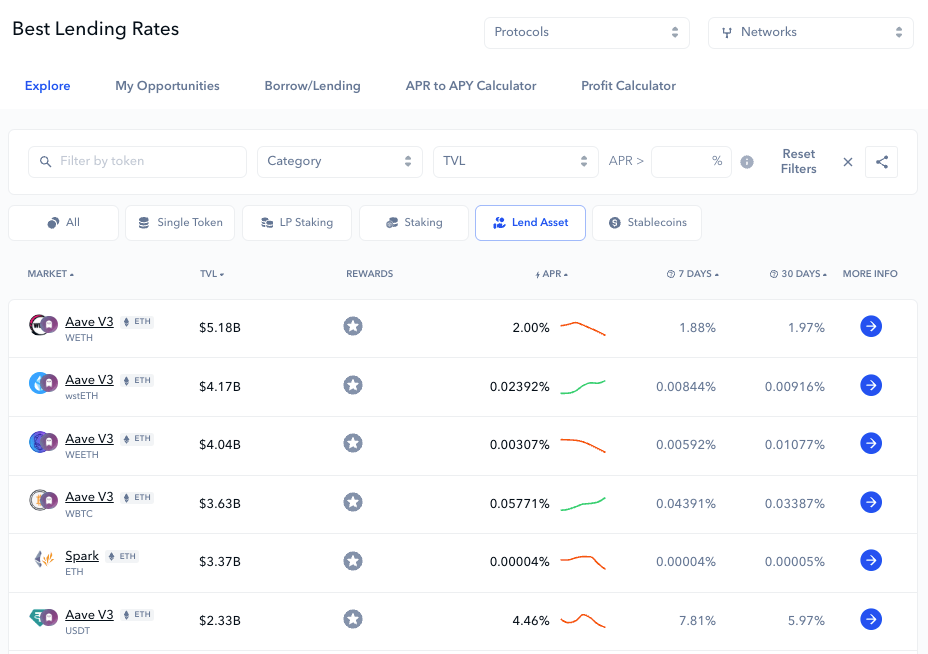Viewport: 928px width, 654px height.
Task: Click the $5.18B TVL value
Action: tap(220, 328)
